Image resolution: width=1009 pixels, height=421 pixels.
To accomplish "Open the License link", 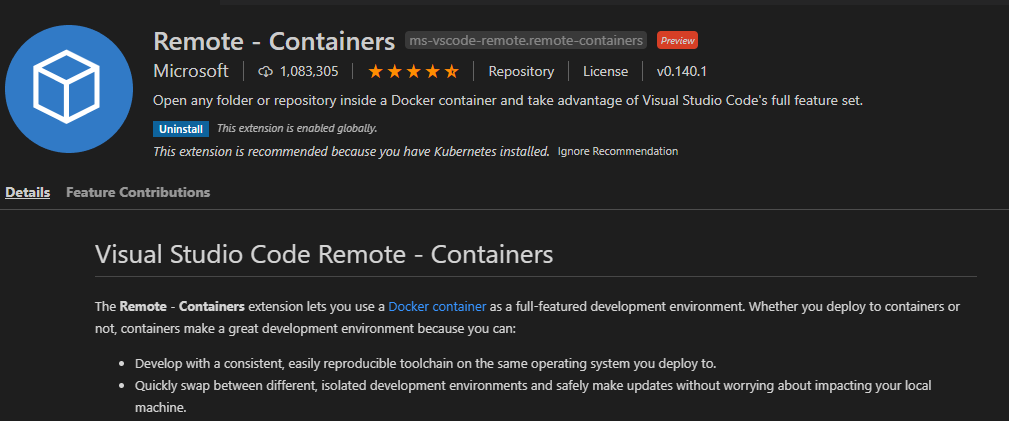I will pyautogui.click(x=605, y=72).
